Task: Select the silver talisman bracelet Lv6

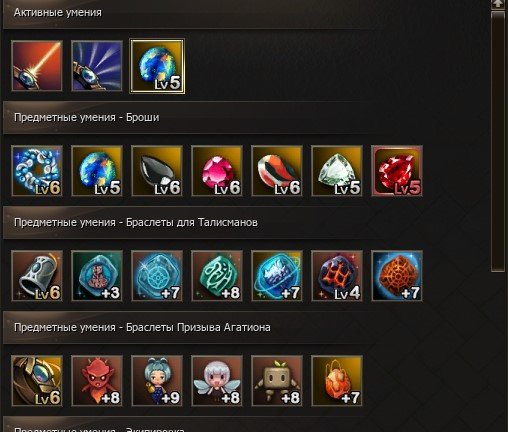Action: tap(37, 276)
